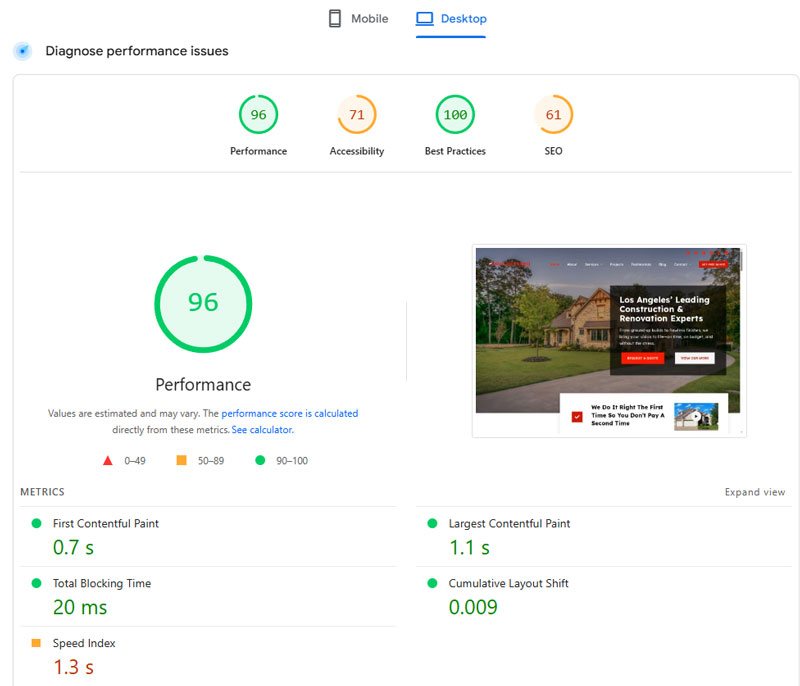Click the green circle 90–100 legend icon

coord(260,461)
